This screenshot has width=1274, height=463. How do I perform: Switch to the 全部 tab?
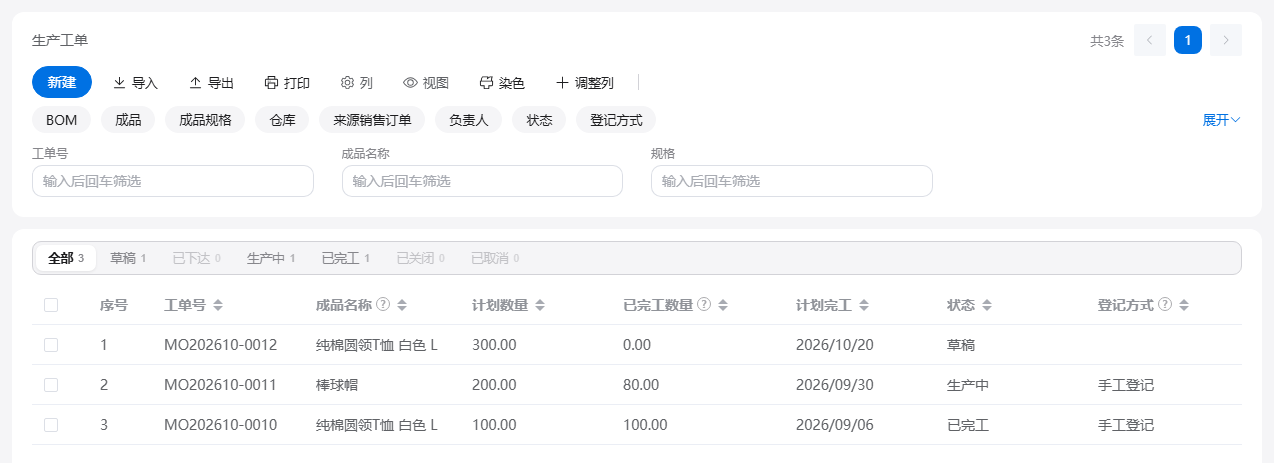pyautogui.click(x=66, y=258)
